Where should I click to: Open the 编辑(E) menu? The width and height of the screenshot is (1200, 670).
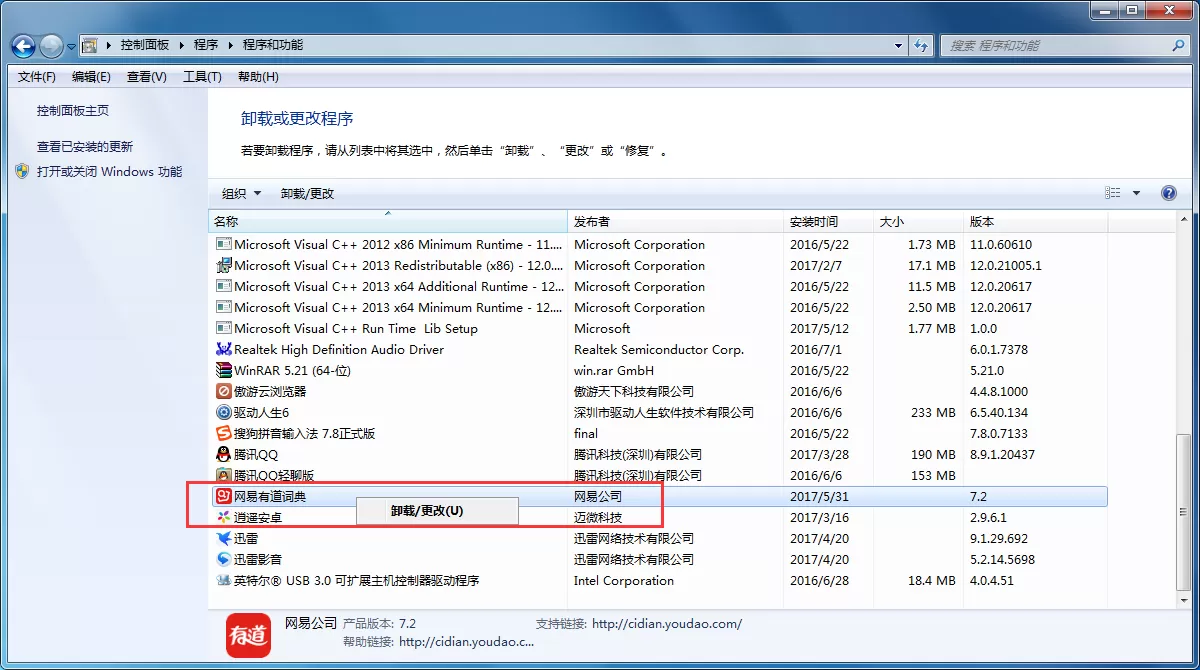pos(92,77)
